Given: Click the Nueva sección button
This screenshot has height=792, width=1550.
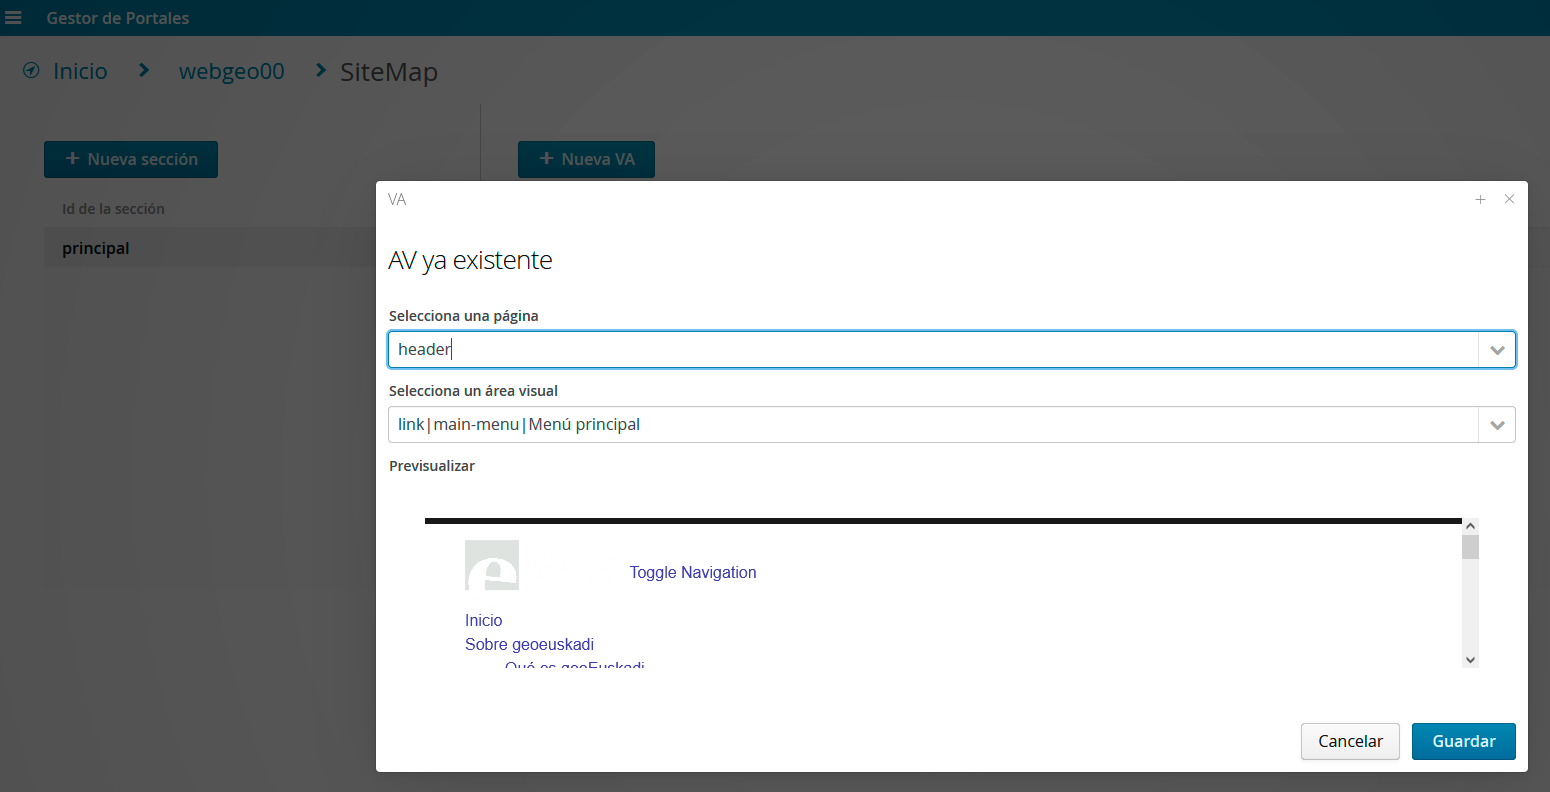Looking at the screenshot, I should [x=131, y=159].
